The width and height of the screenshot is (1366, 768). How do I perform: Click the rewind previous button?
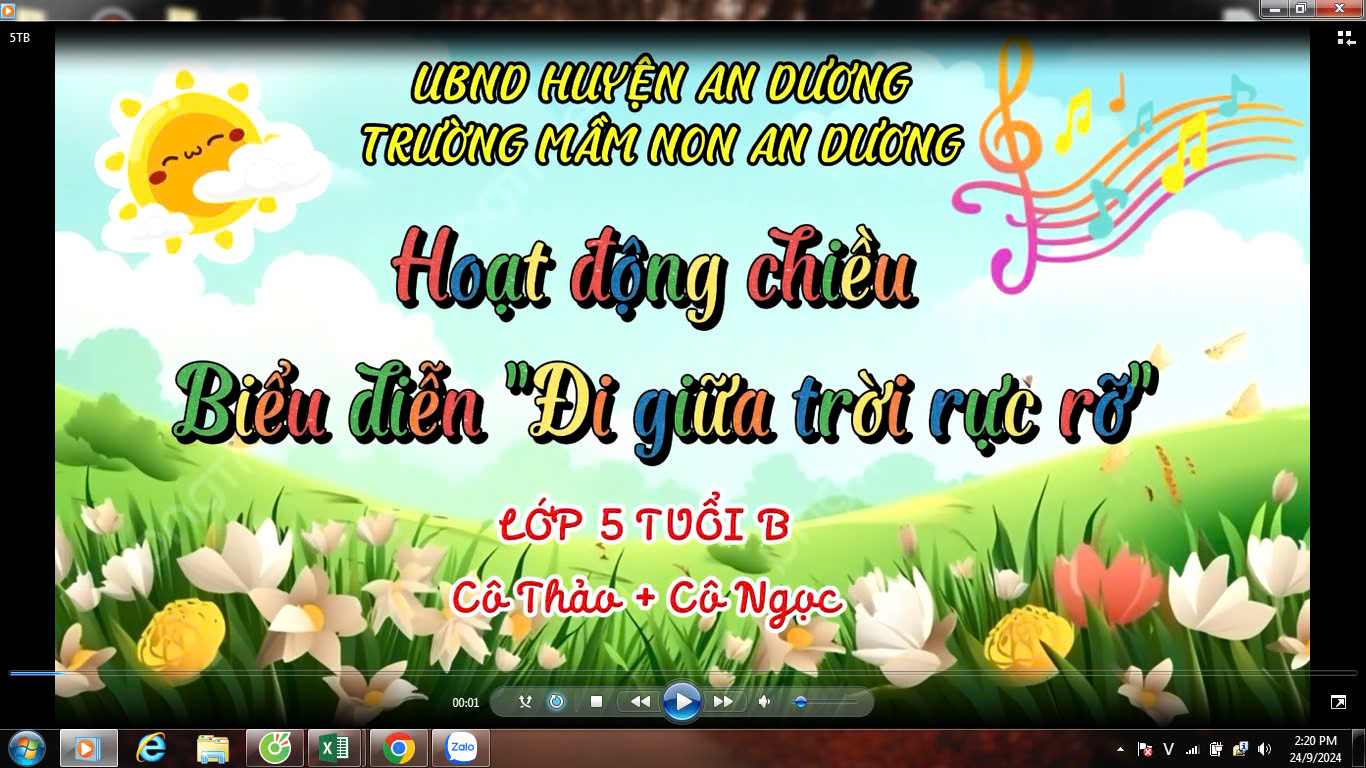pyautogui.click(x=640, y=702)
